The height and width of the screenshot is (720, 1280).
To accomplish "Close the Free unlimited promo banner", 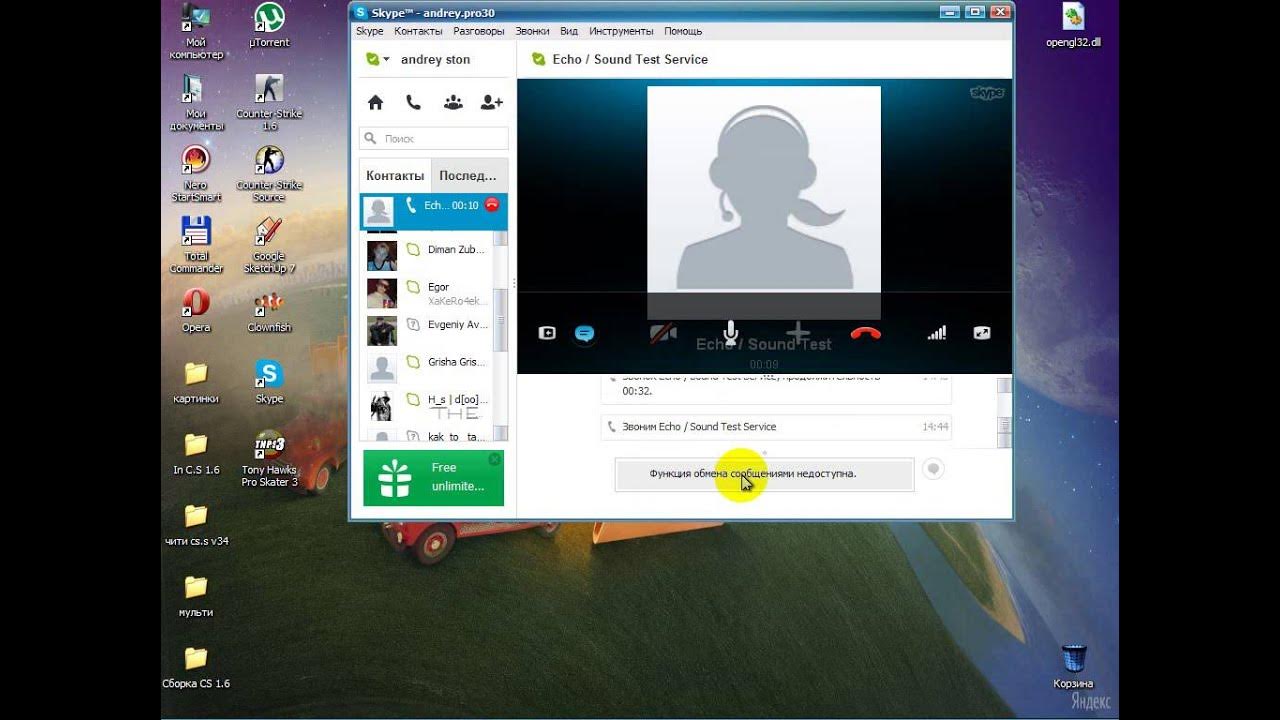I will 494,459.
